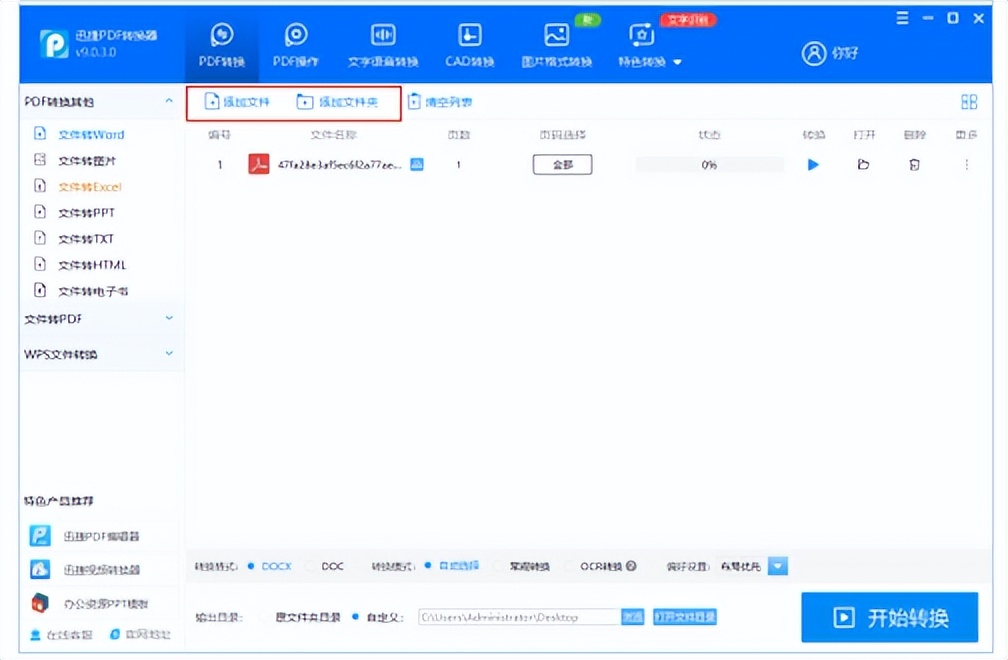Screen dimensions: 1008x660
Task: Collapse the PDF转换其他 section
Action: coord(168,101)
